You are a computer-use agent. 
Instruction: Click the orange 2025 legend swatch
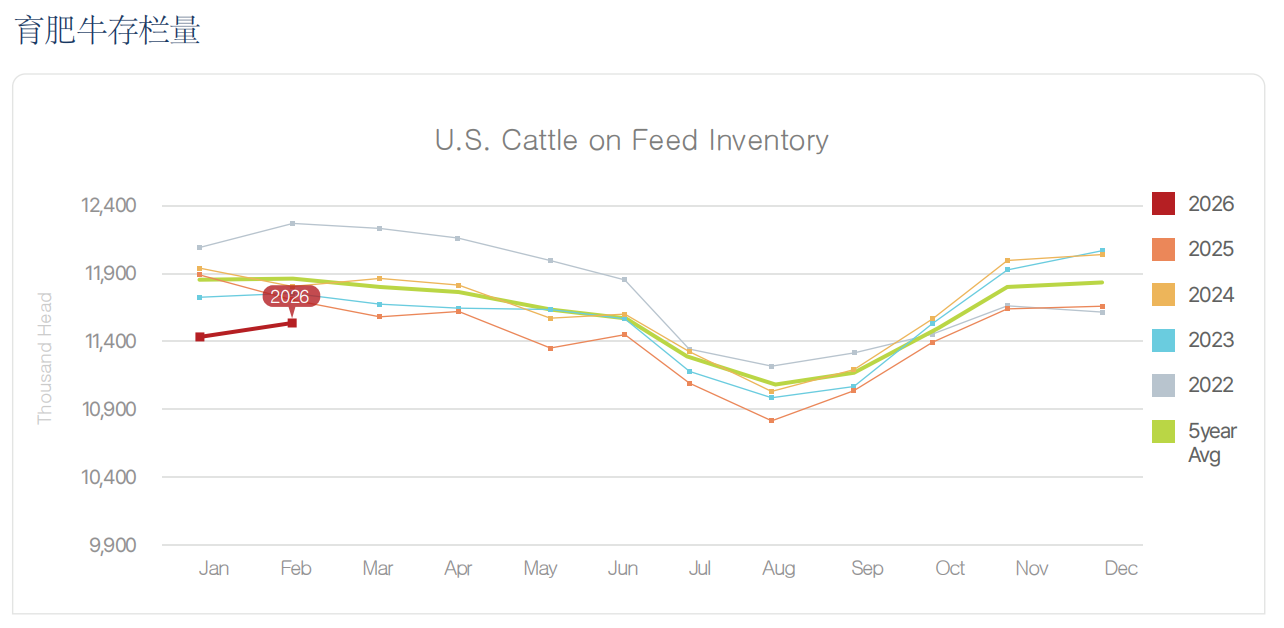[x=1163, y=249]
